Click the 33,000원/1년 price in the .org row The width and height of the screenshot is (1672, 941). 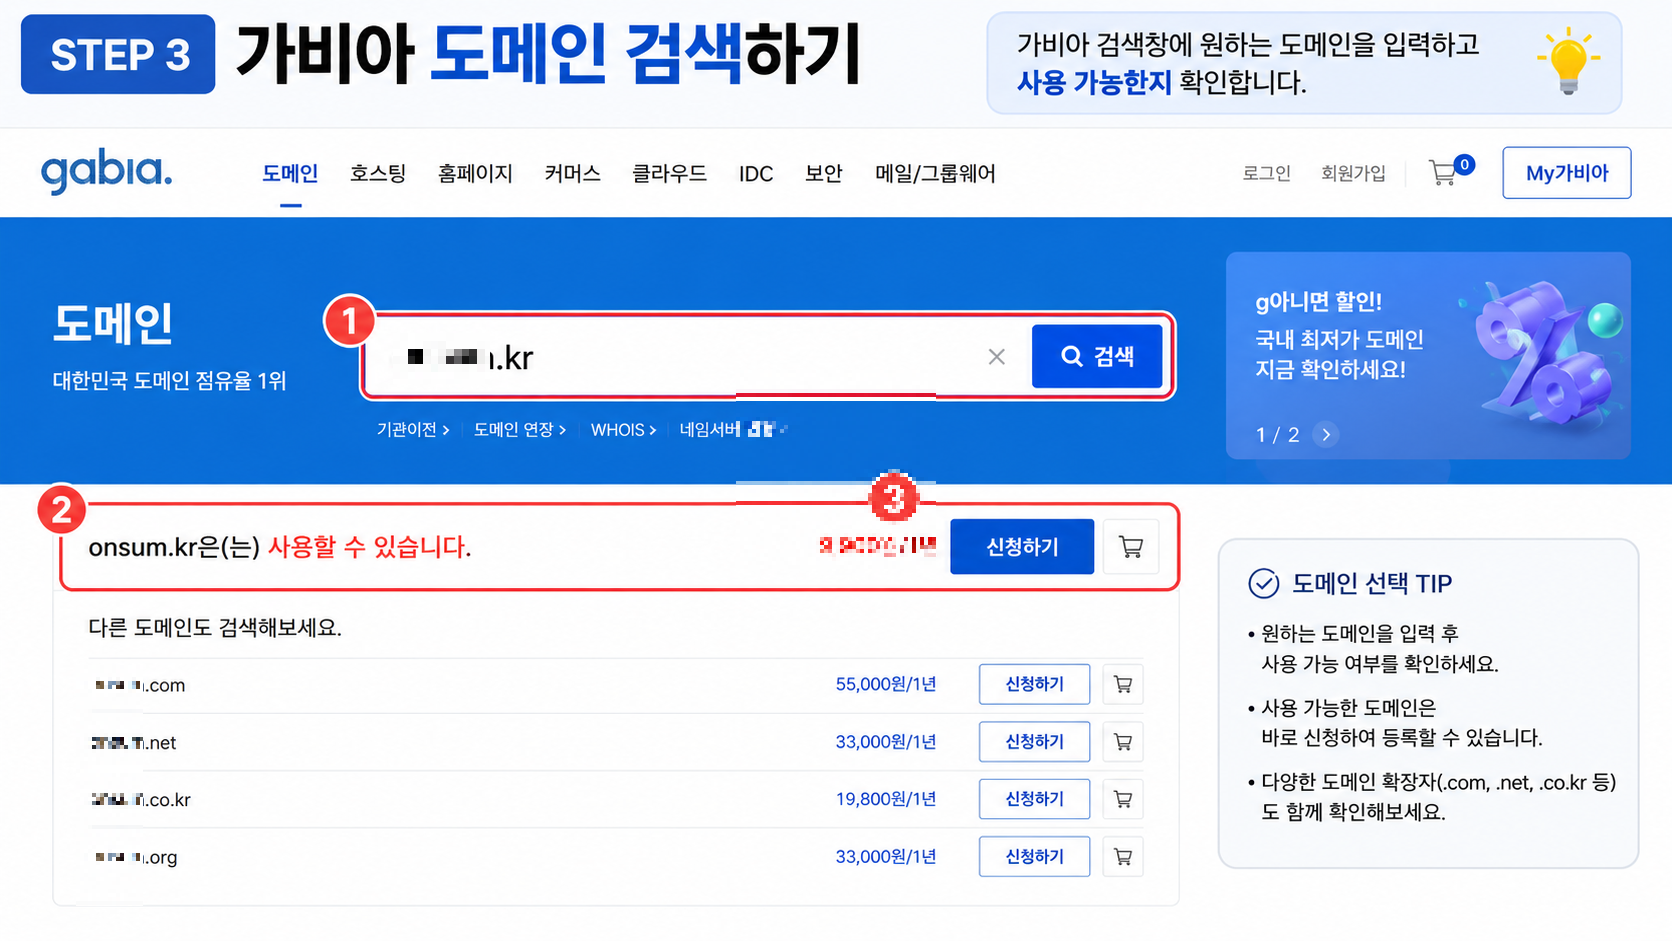tap(886, 857)
